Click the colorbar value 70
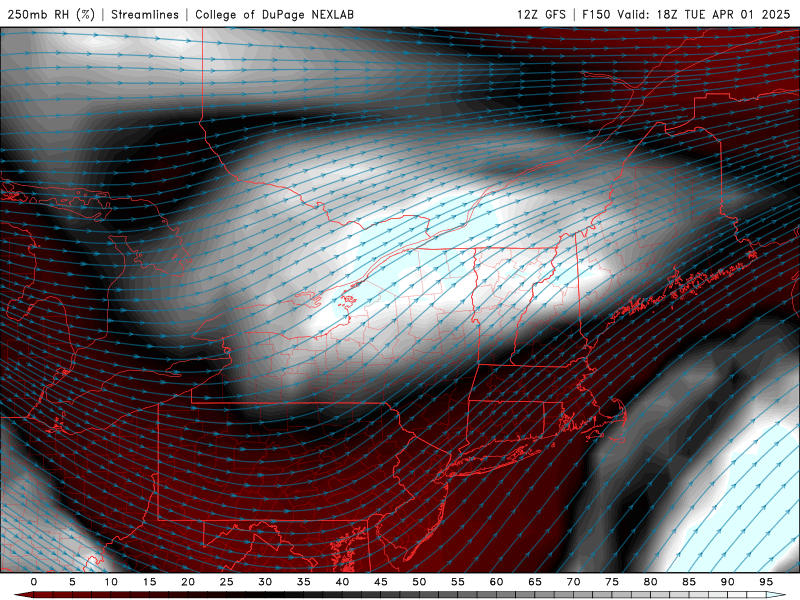Viewport: 800px width, 600px height. pyautogui.click(x=573, y=582)
